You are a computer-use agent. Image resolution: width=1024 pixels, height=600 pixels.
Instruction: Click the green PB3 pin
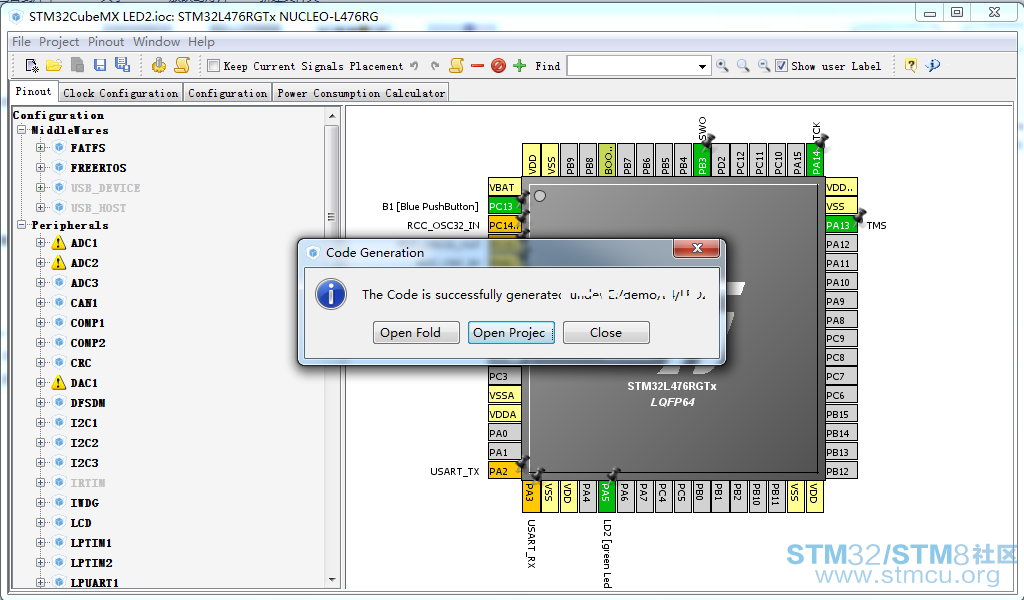tap(702, 160)
